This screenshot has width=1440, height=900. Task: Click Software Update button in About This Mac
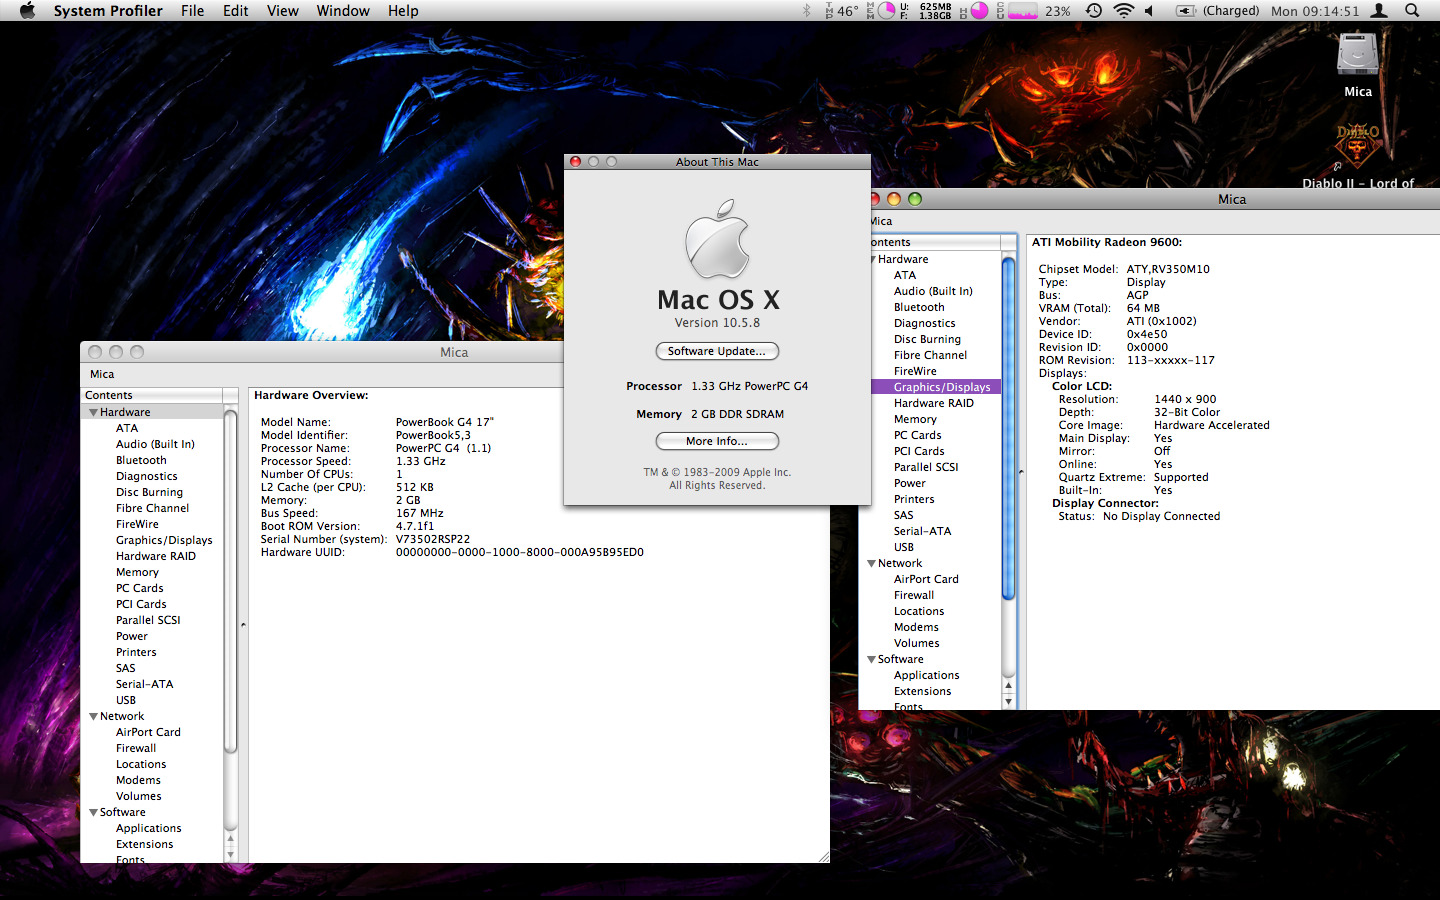point(717,351)
